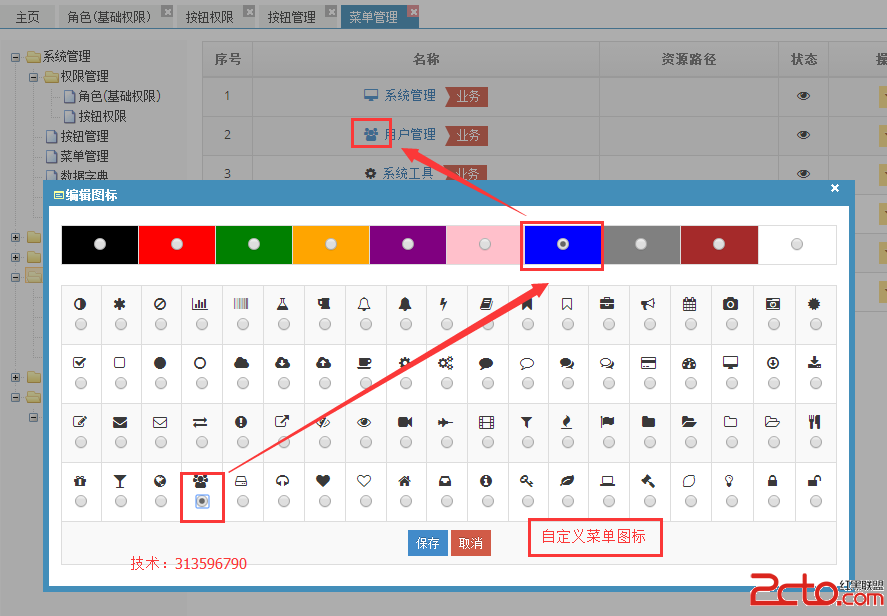Collapse the 权限管理 tree node
887x616 pixels.
point(33,77)
